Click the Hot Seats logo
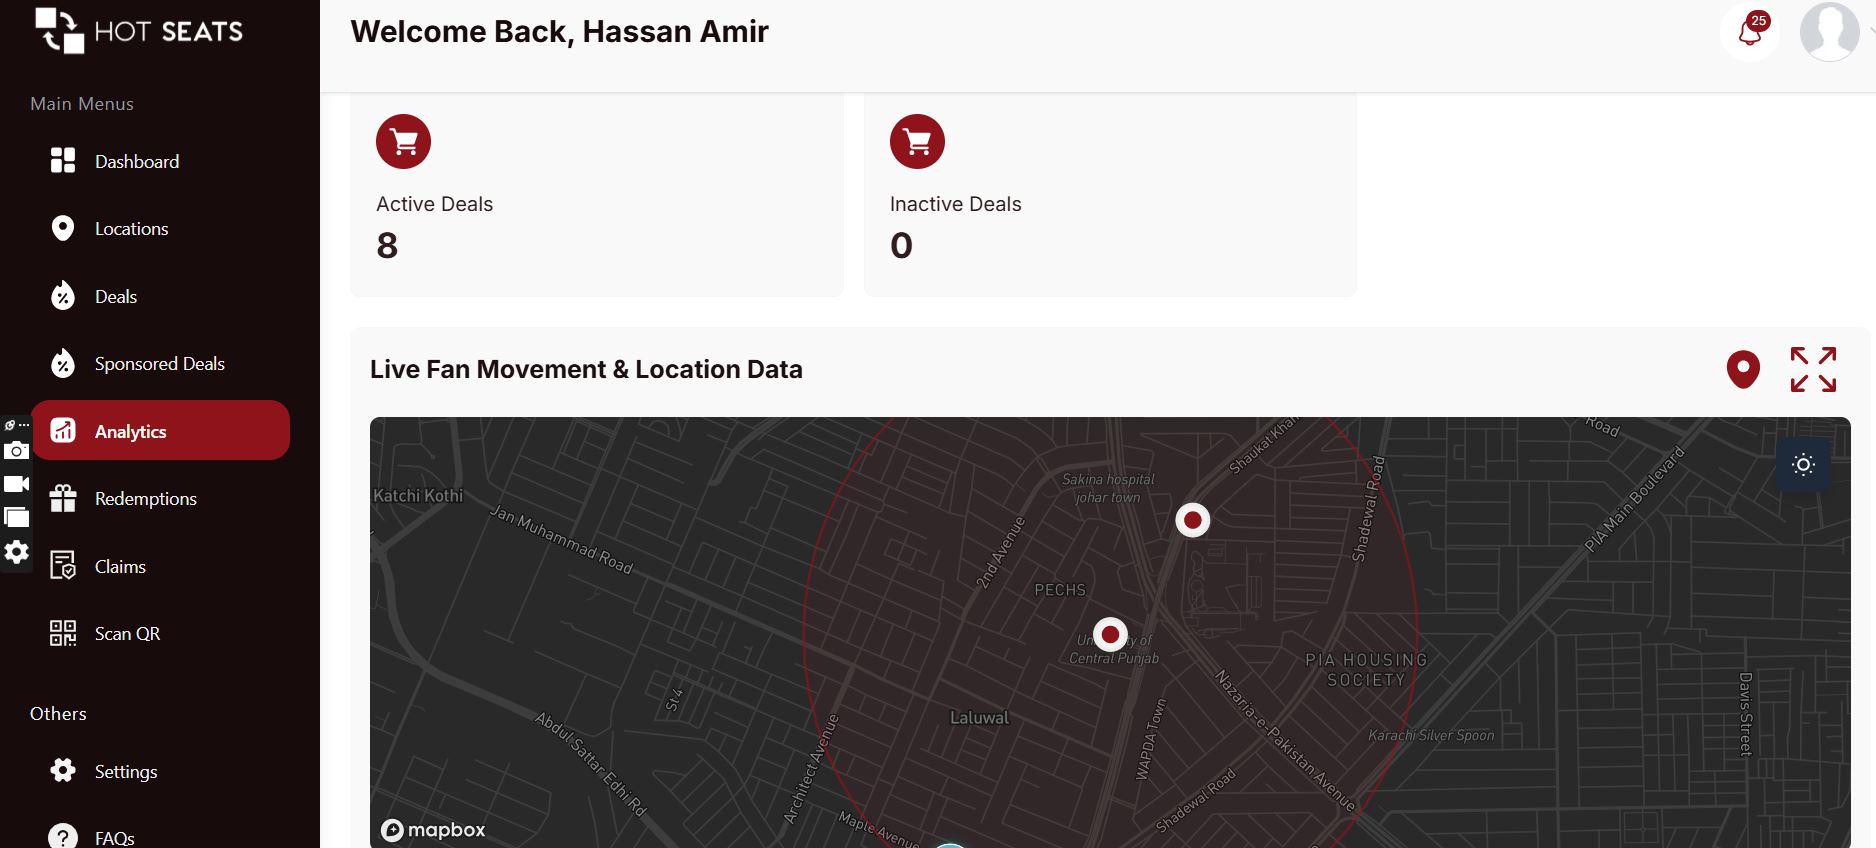This screenshot has height=848, width=1876. point(139,31)
